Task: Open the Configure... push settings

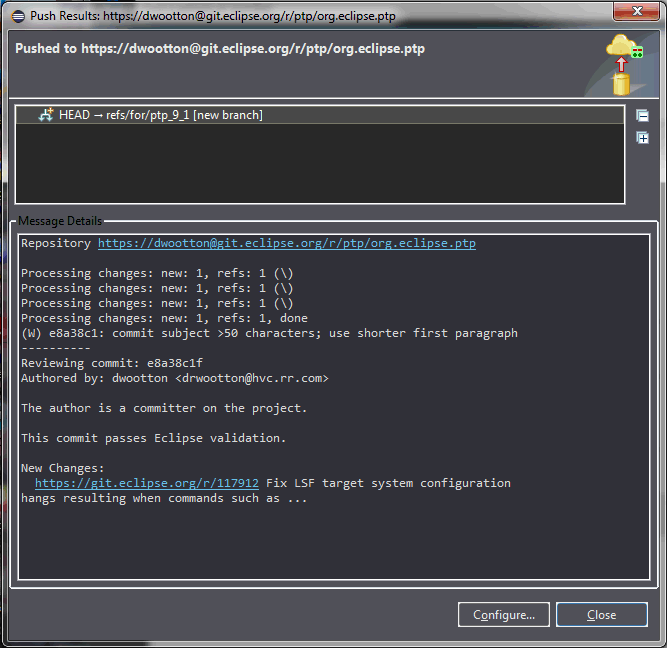Action: [x=504, y=615]
